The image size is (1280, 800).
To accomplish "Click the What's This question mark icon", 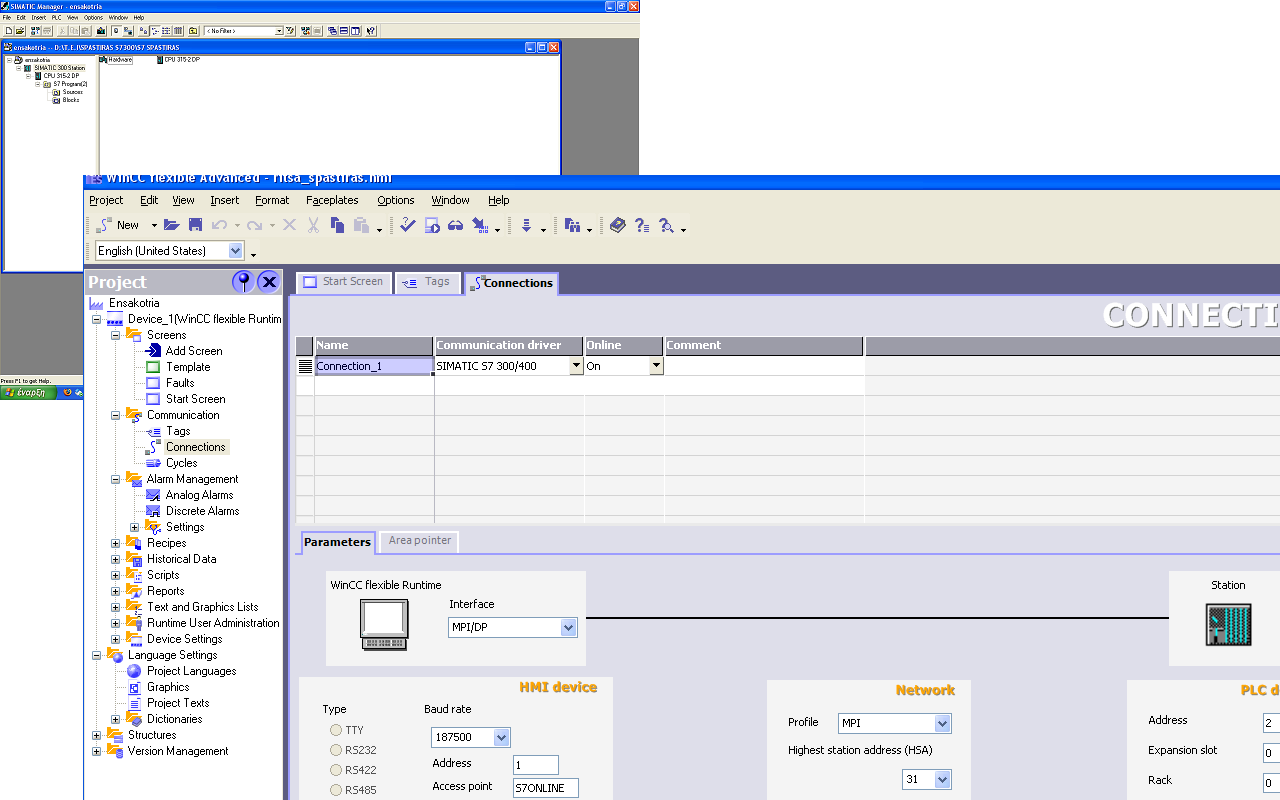I will tap(642, 225).
